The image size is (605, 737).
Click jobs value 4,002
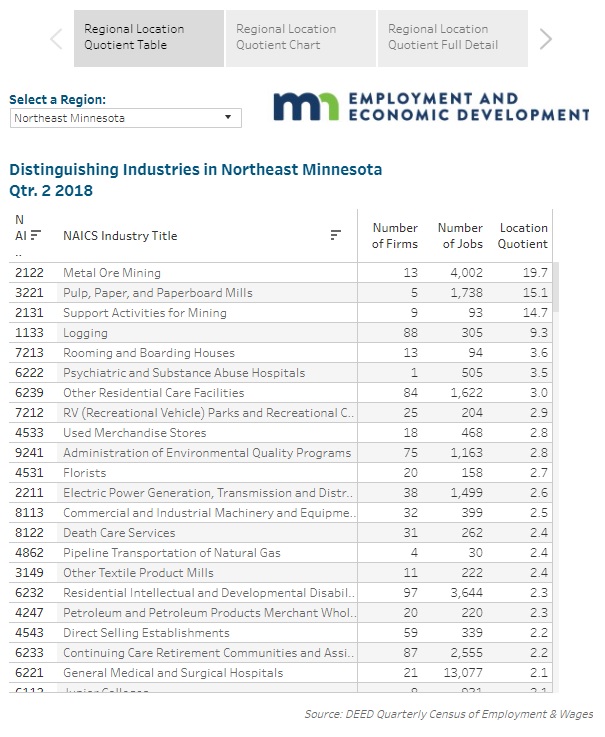[466, 273]
